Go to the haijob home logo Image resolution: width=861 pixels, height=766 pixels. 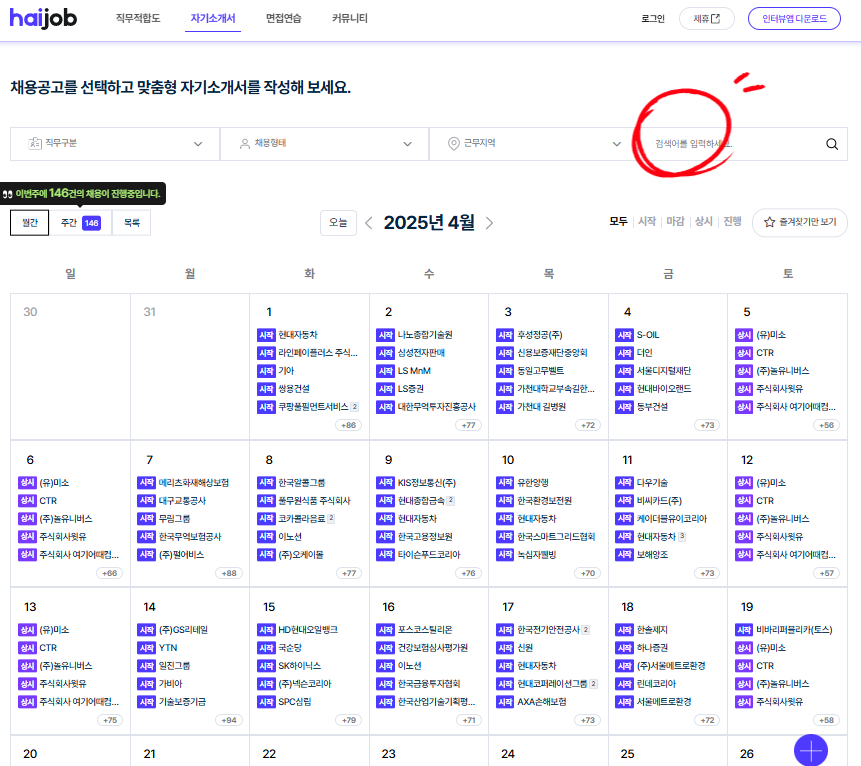tap(43, 18)
